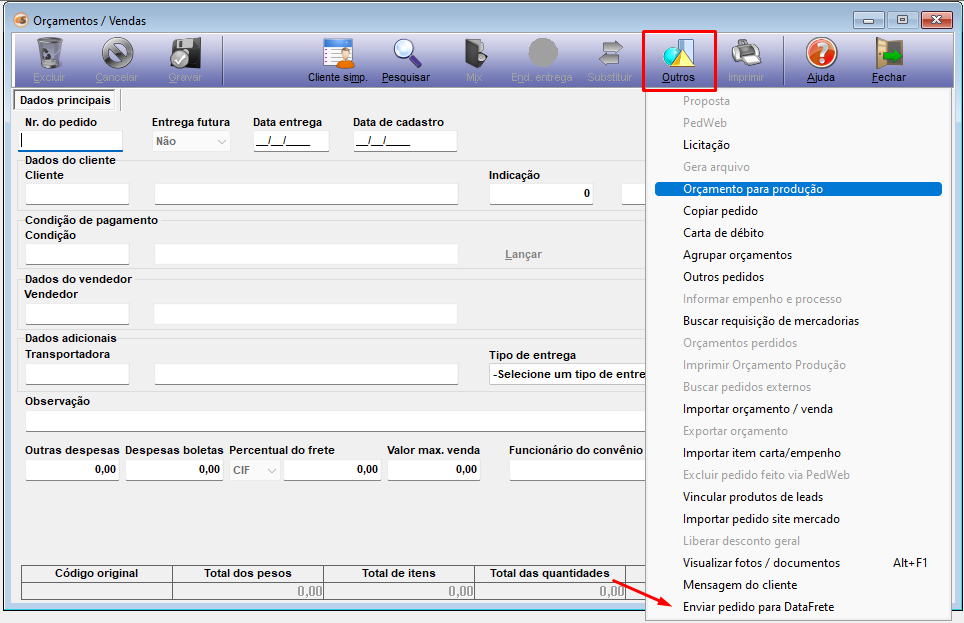Click the Lançar button

[523, 255]
